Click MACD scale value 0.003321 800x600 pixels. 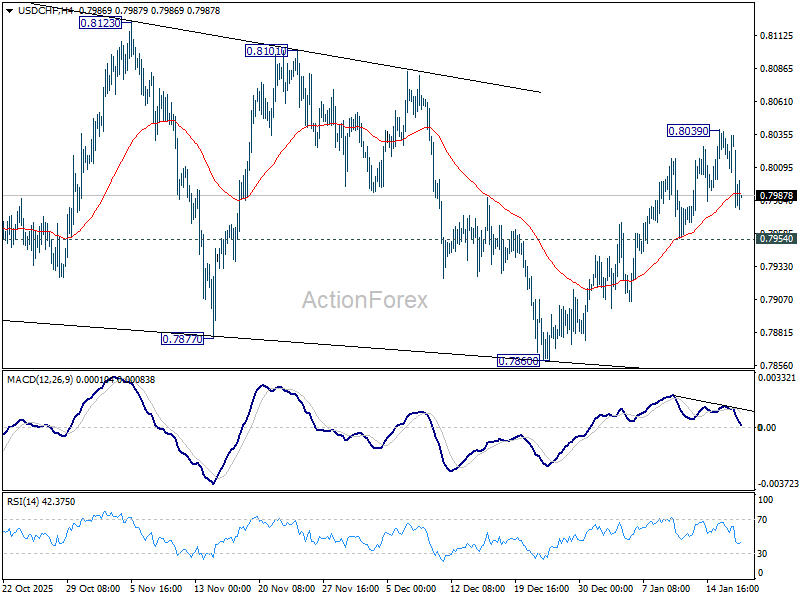click(x=777, y=378)
